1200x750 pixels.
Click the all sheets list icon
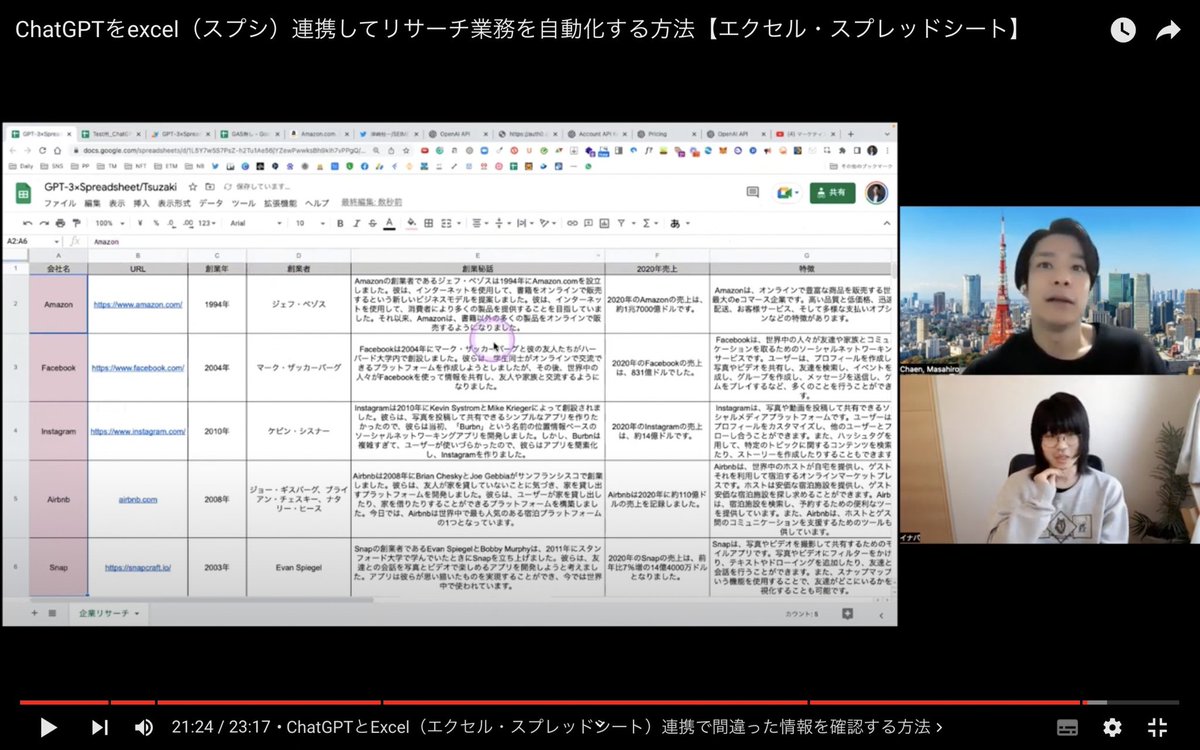[52, 612]
